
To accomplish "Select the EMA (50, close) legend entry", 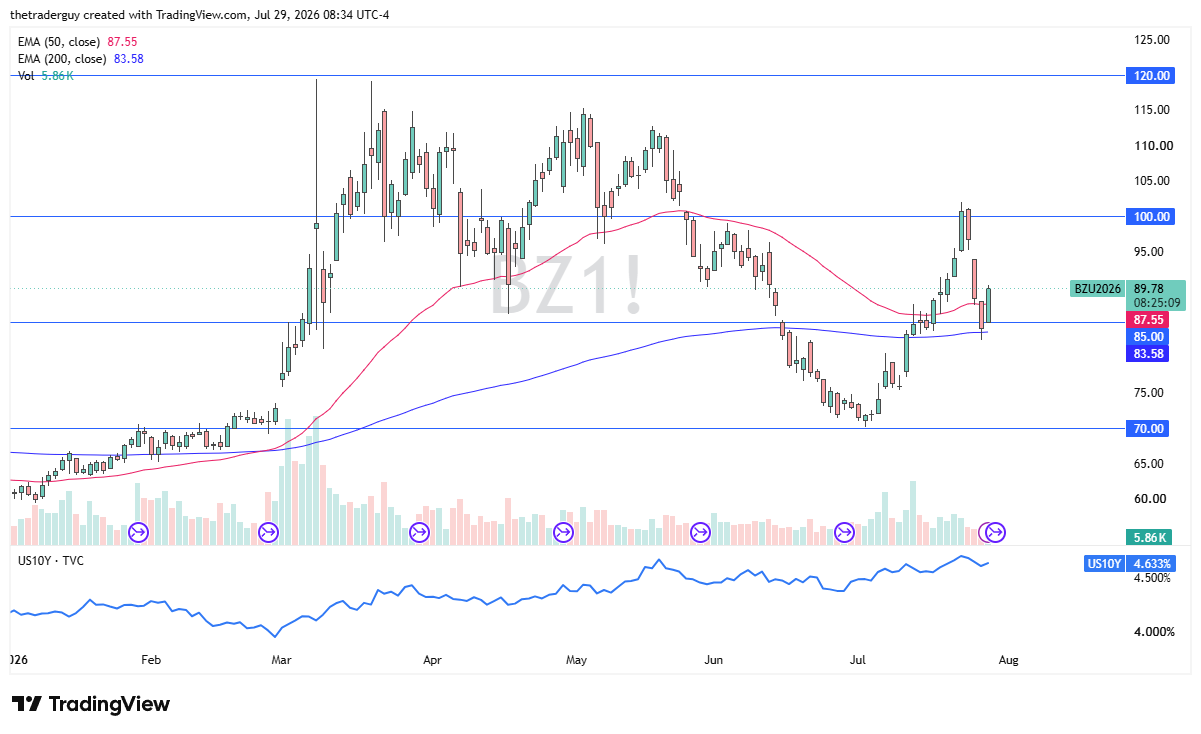I will pyautogui.click(x=78, y=42).
